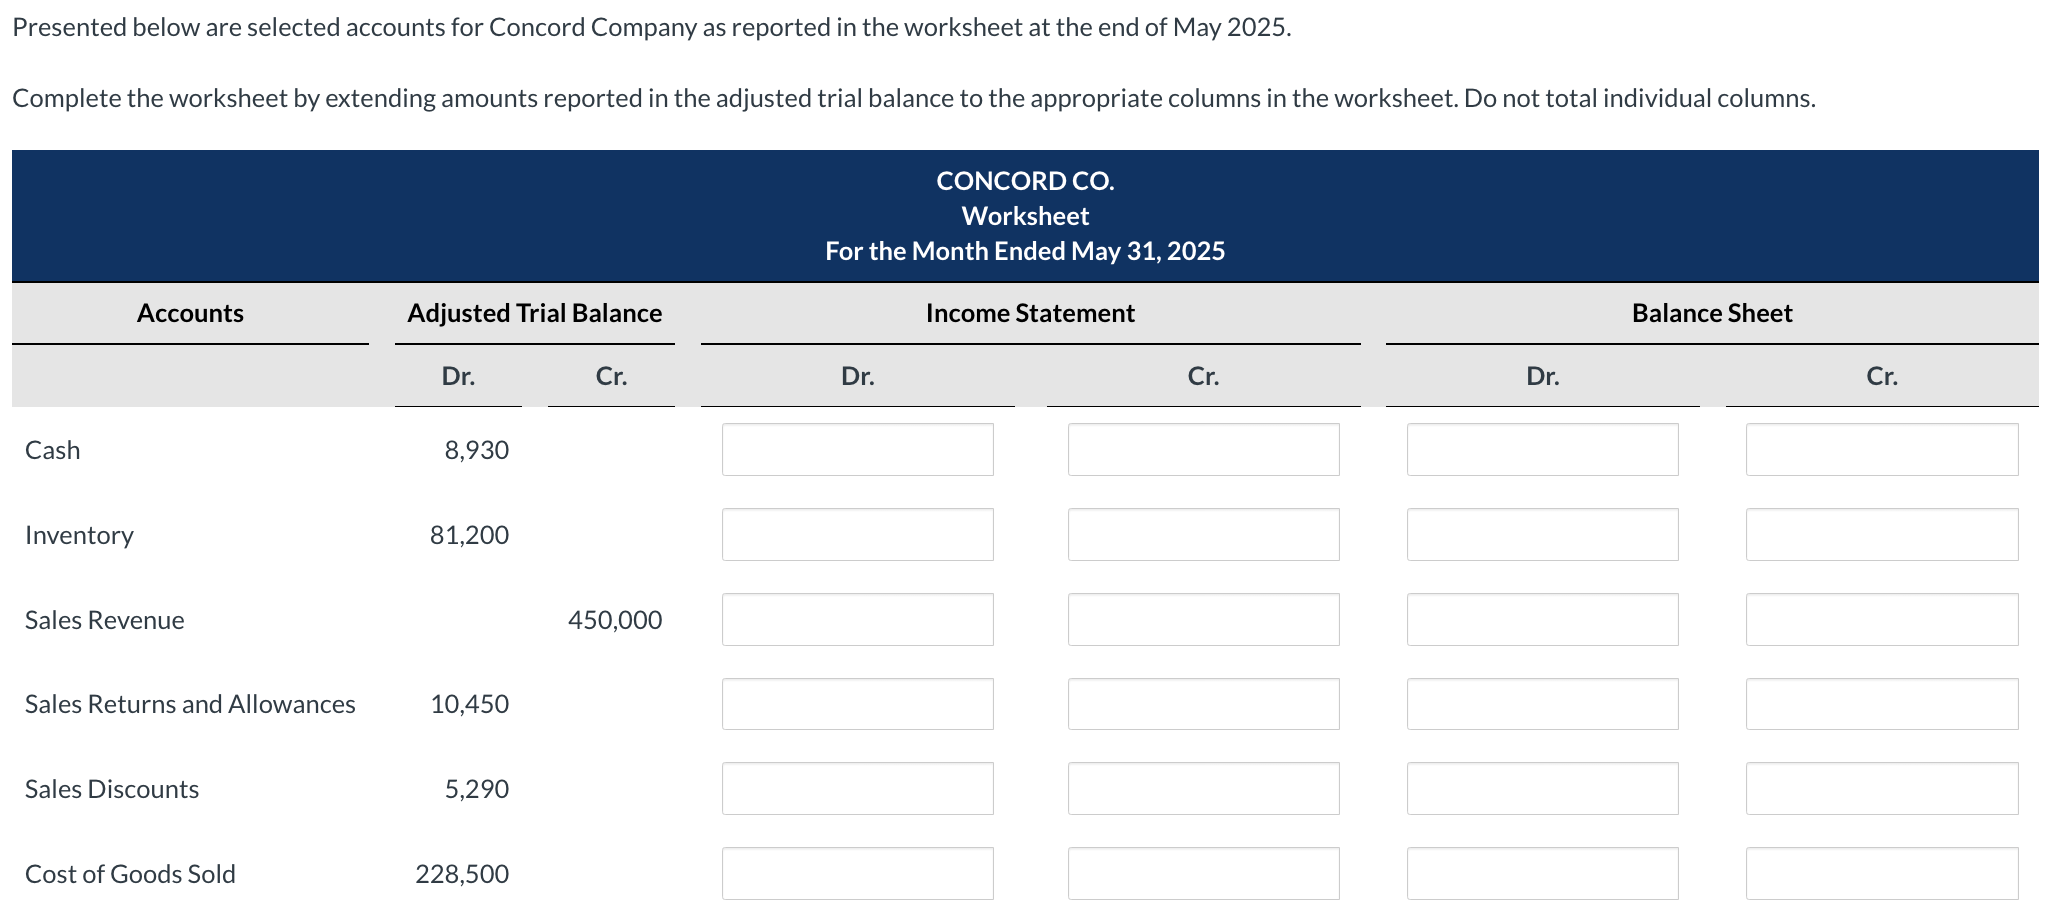Click the Income Statement Dr. field for Sales Revenue
The width and height of the screenshot is (2050, 918).
point(857,619)
